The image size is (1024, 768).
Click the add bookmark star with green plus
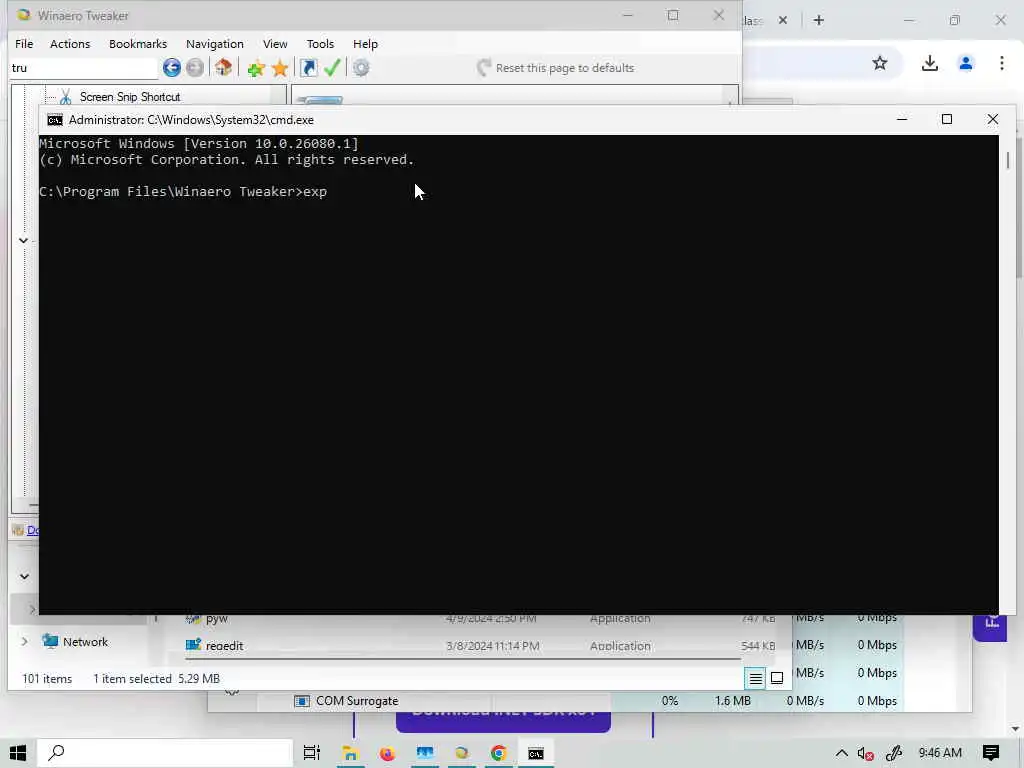pos(255,68)
